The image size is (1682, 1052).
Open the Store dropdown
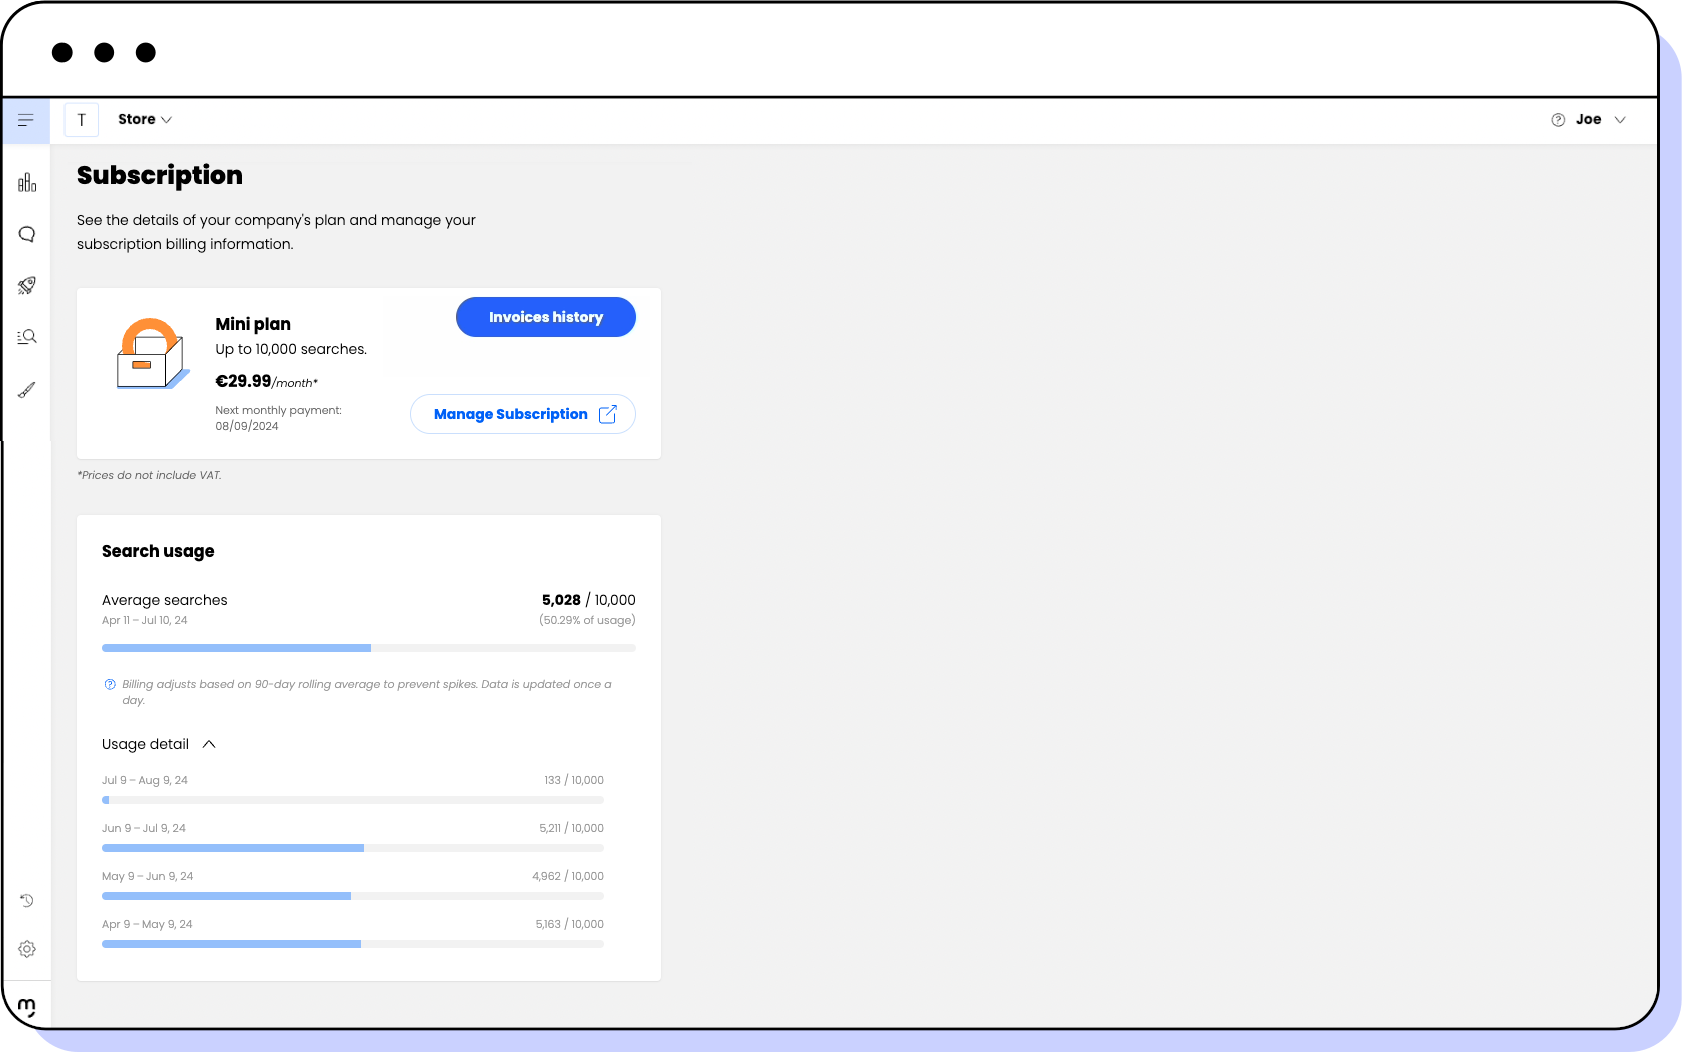point(145,119)
